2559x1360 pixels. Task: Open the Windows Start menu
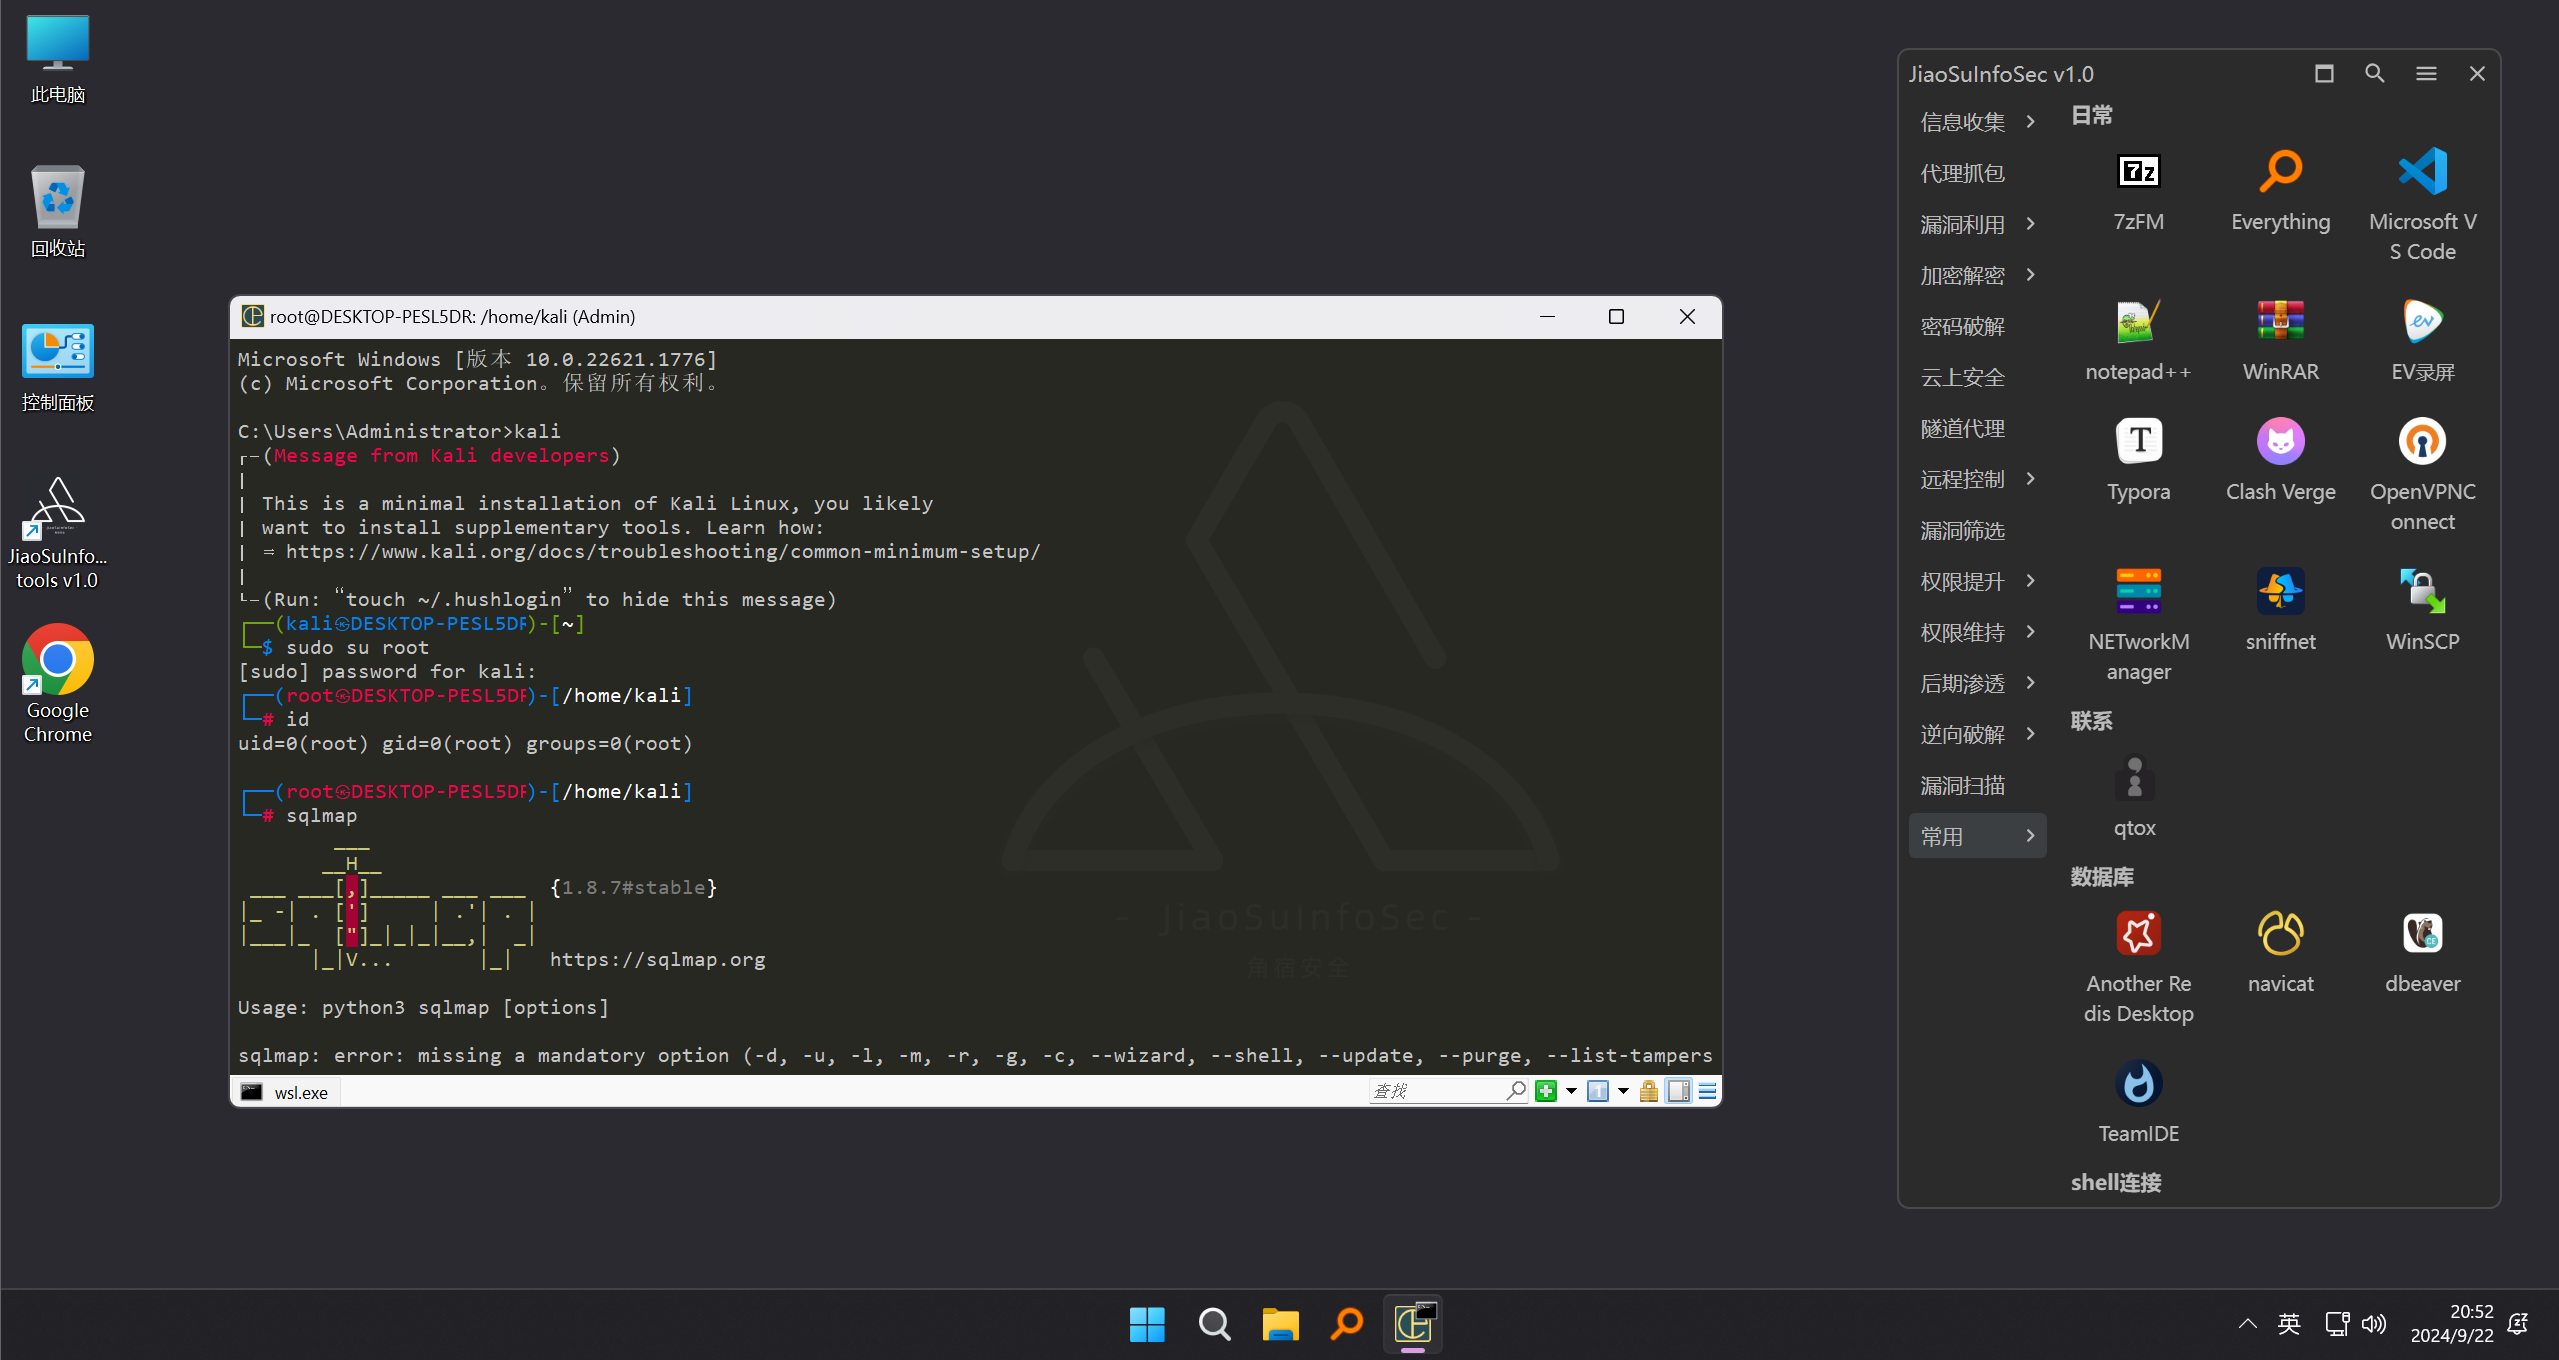pos(1147,1324)
